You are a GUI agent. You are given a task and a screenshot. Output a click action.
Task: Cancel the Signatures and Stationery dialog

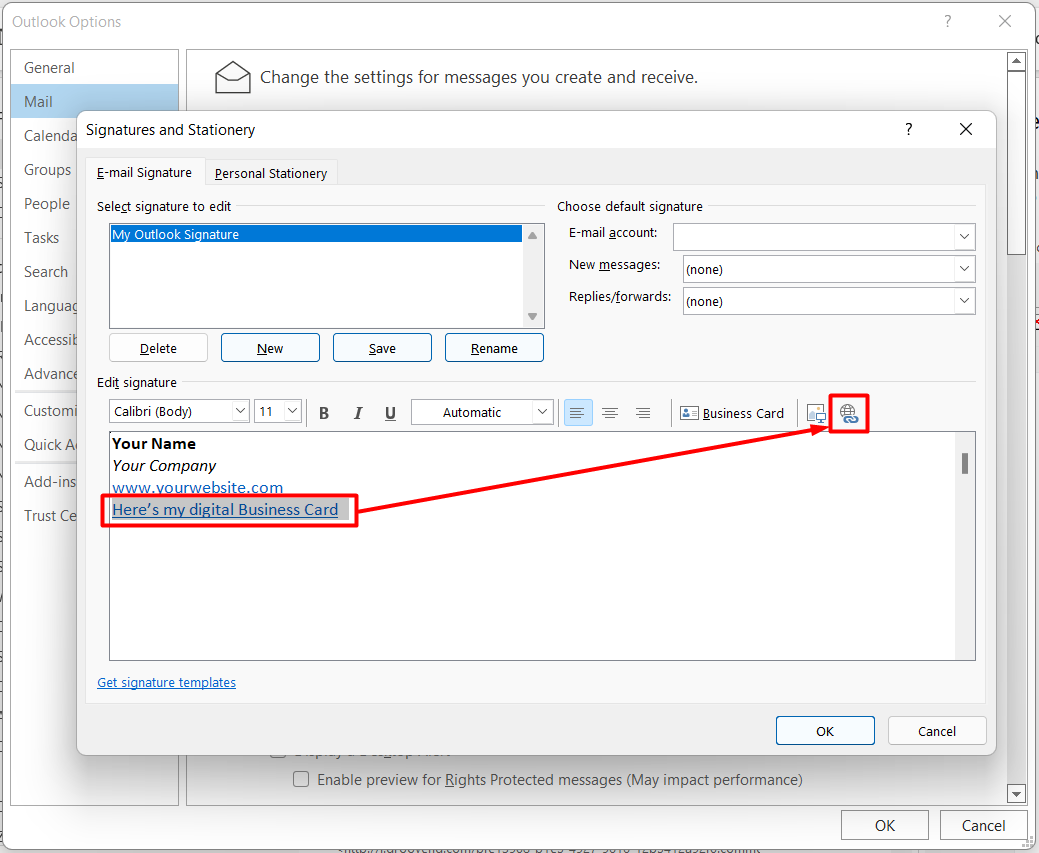click(x=937, y=730)
